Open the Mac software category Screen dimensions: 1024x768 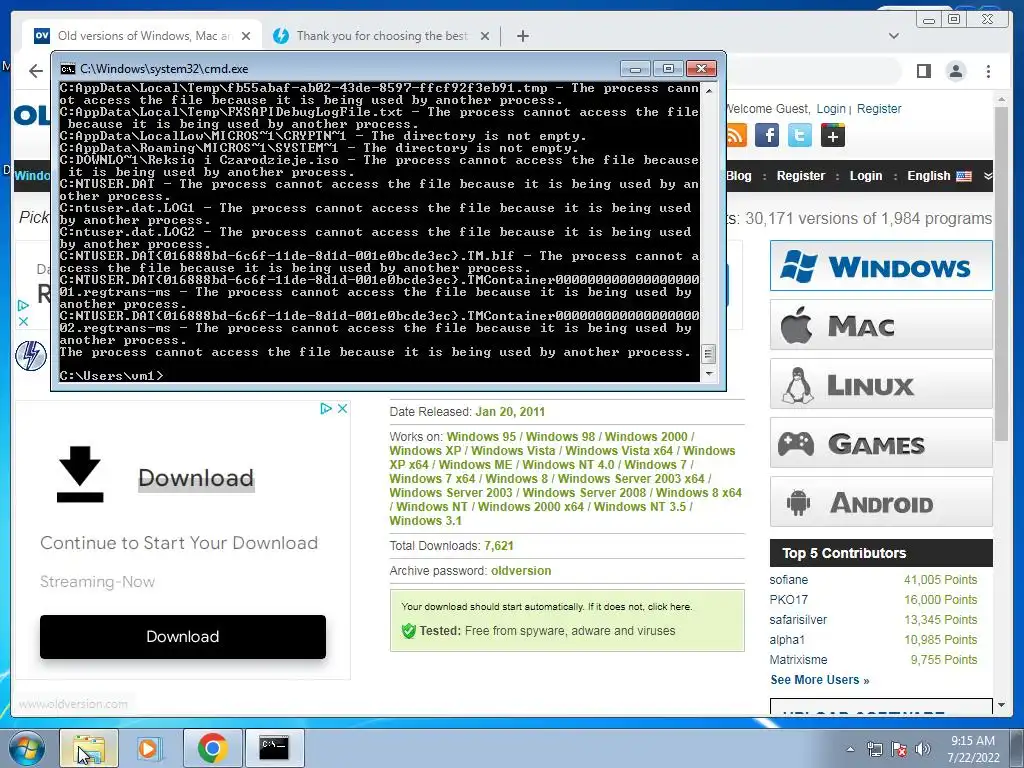[881, 325]
